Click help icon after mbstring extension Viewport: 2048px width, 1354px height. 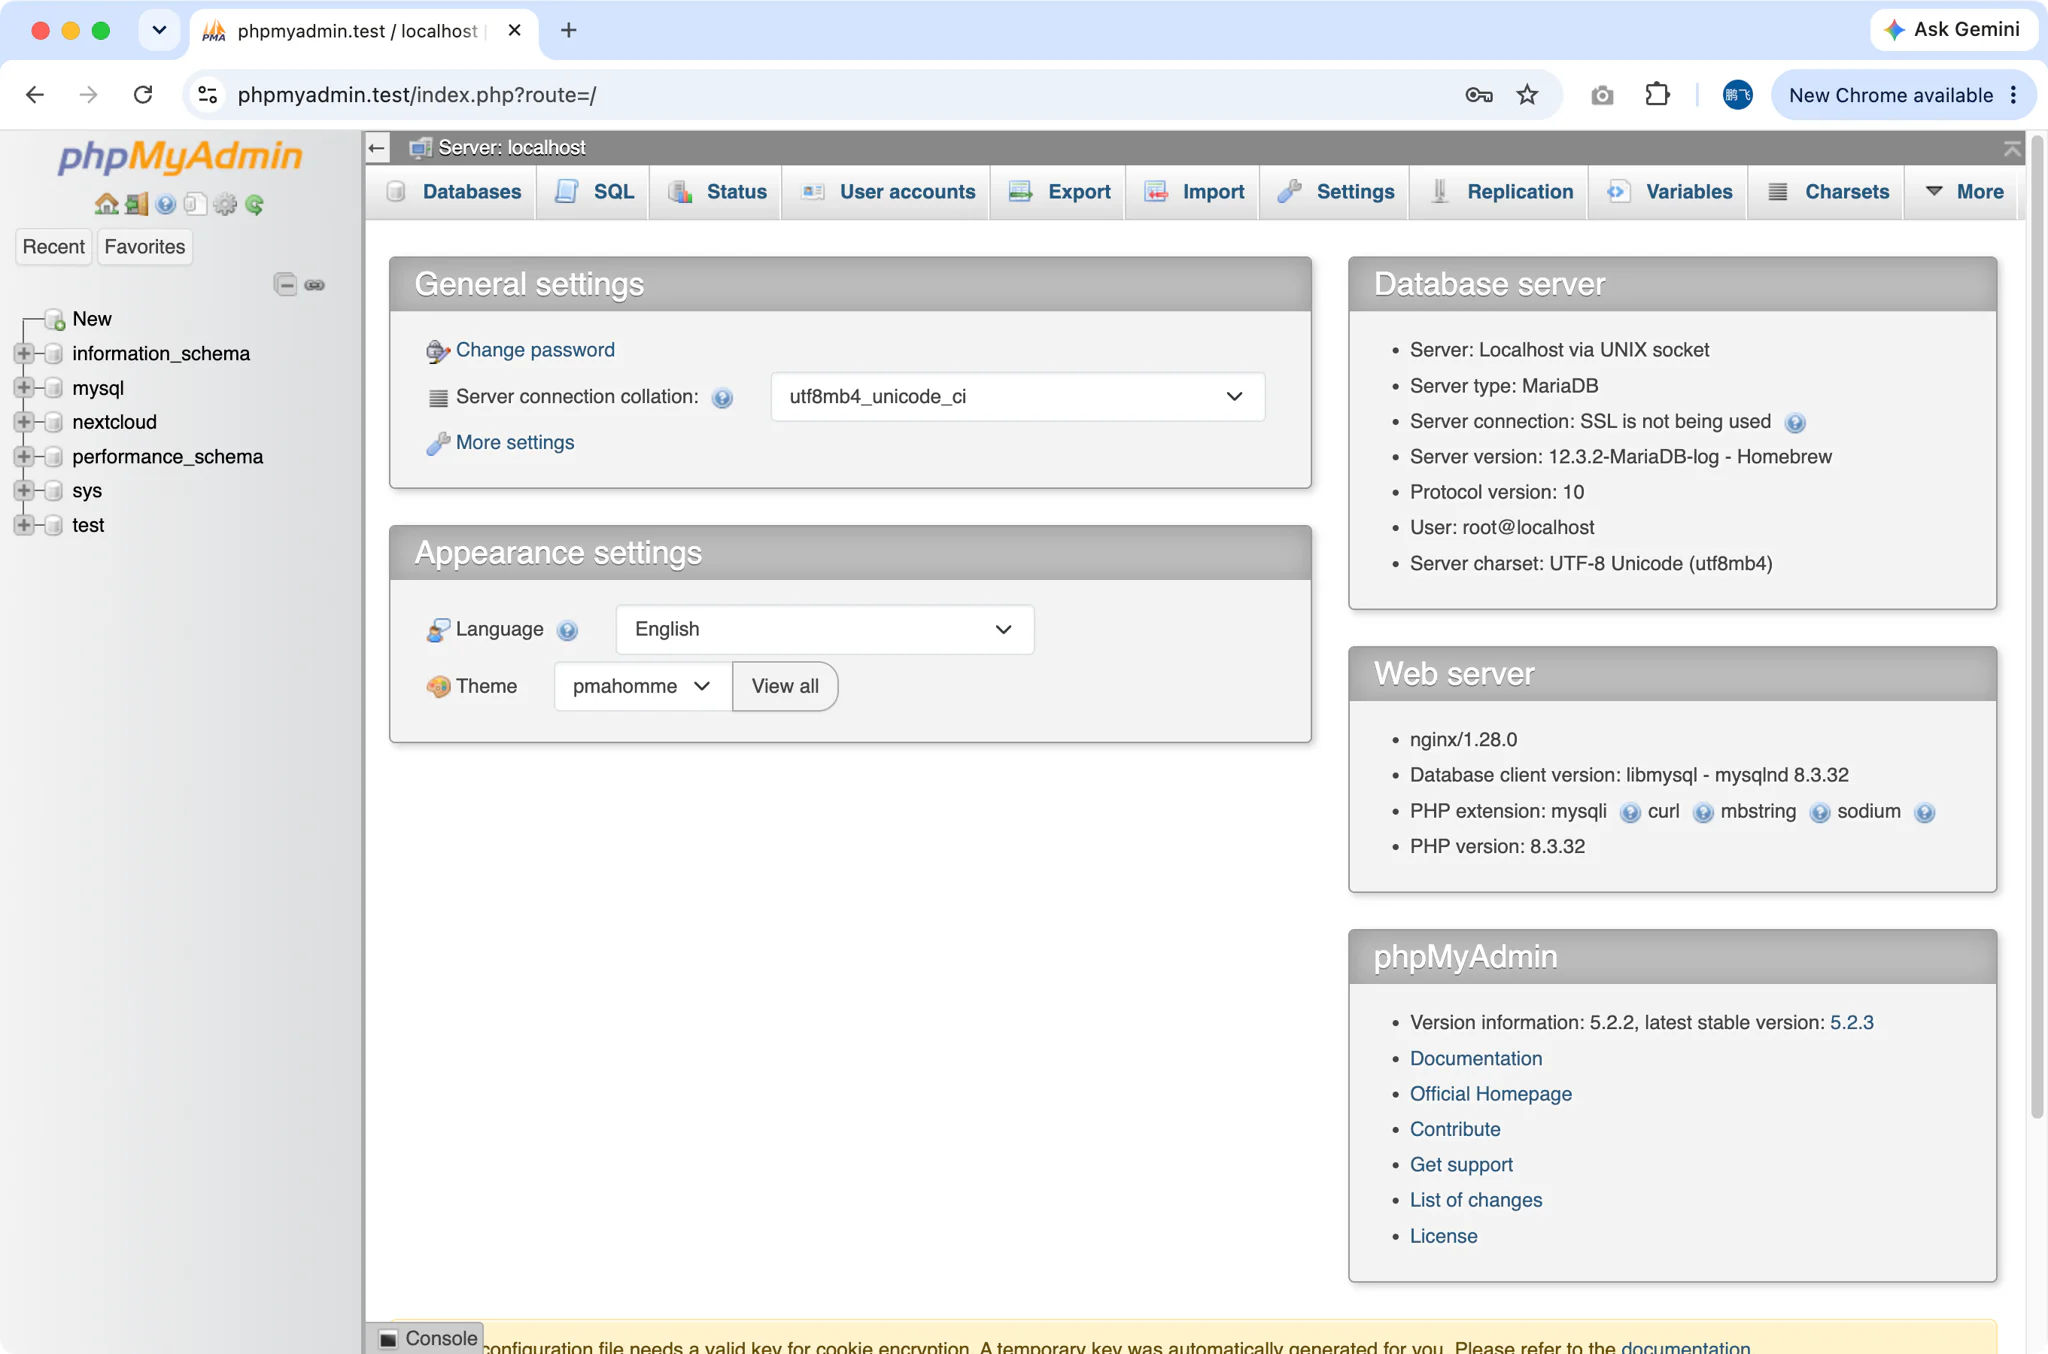pos(1820,813)
